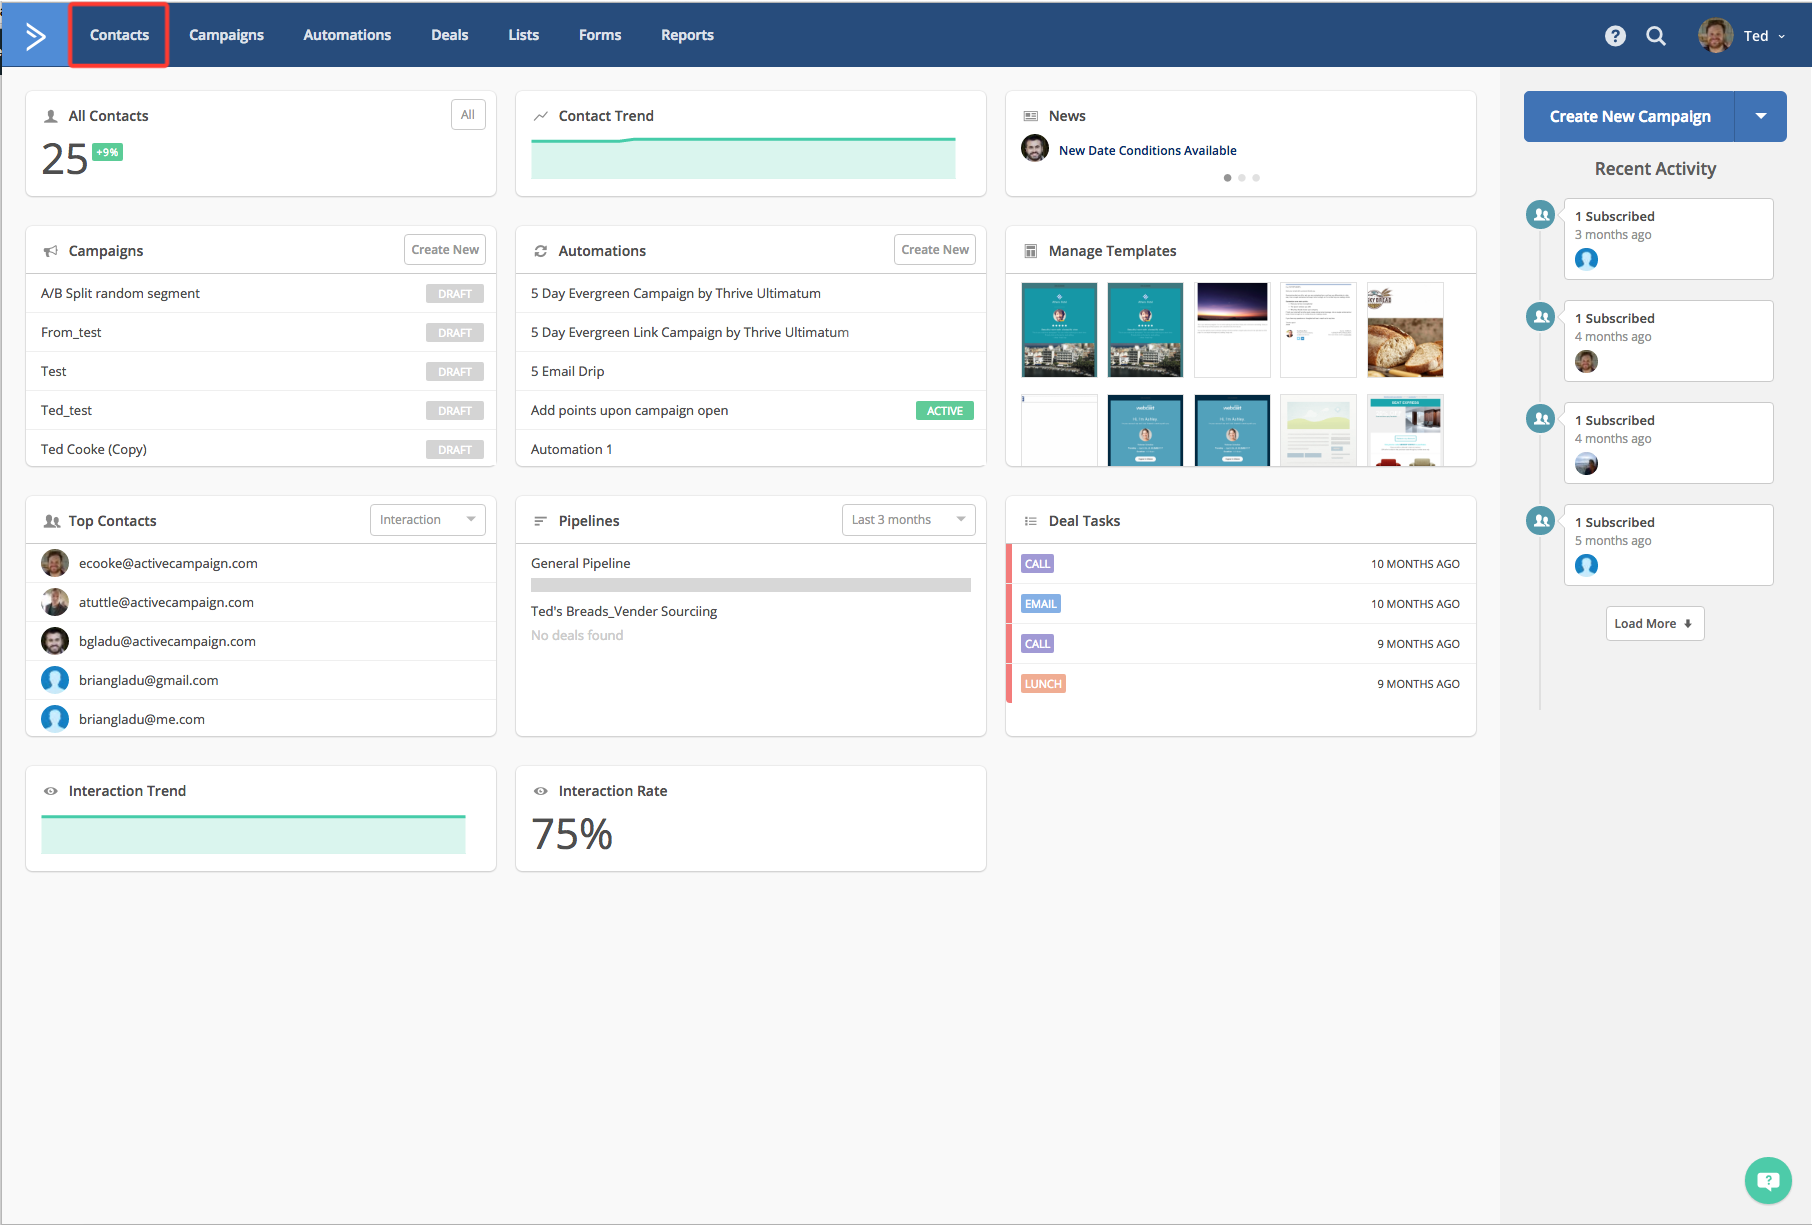Click the General Pipeline progress bar

(x=750, y=585)
